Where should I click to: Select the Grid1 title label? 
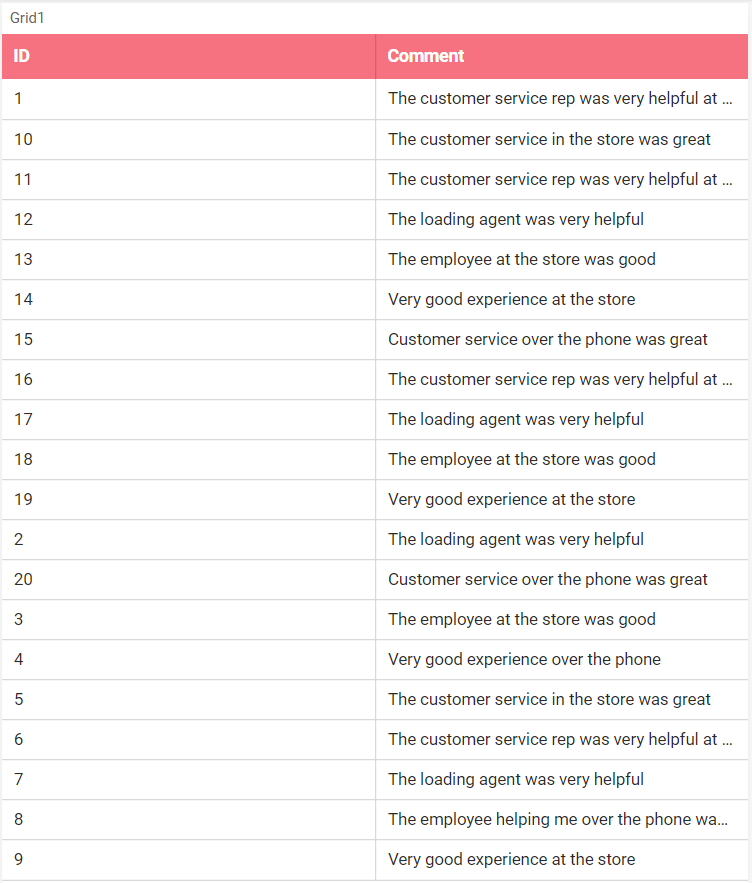tap(27, 18)
